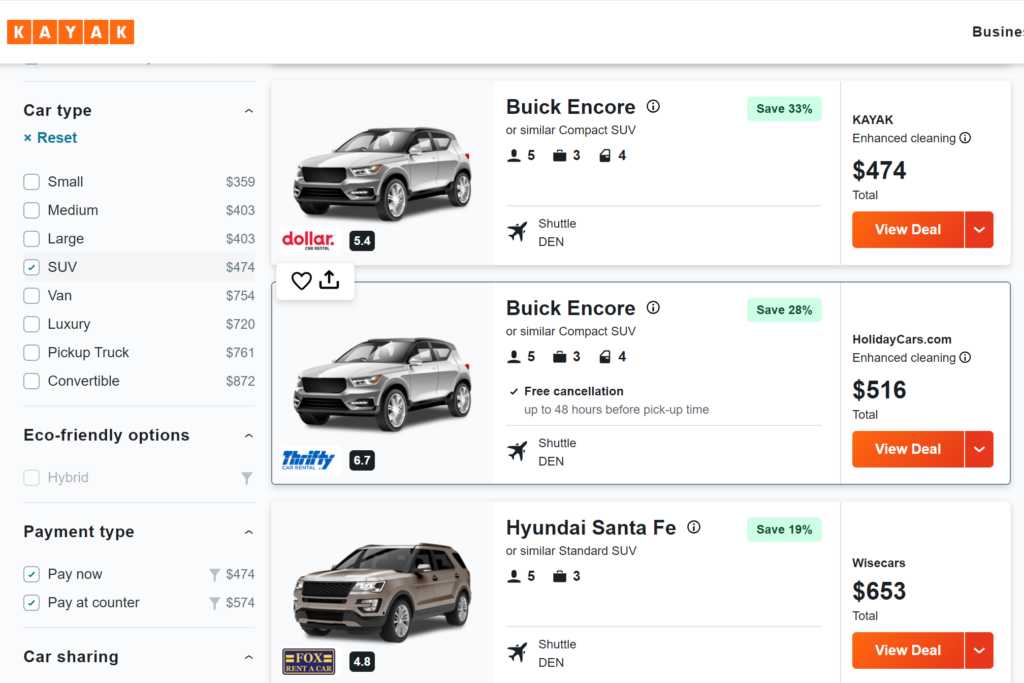
Task: Open the Thrifty Buick Encore car image
Action: (x=383, y=384)
